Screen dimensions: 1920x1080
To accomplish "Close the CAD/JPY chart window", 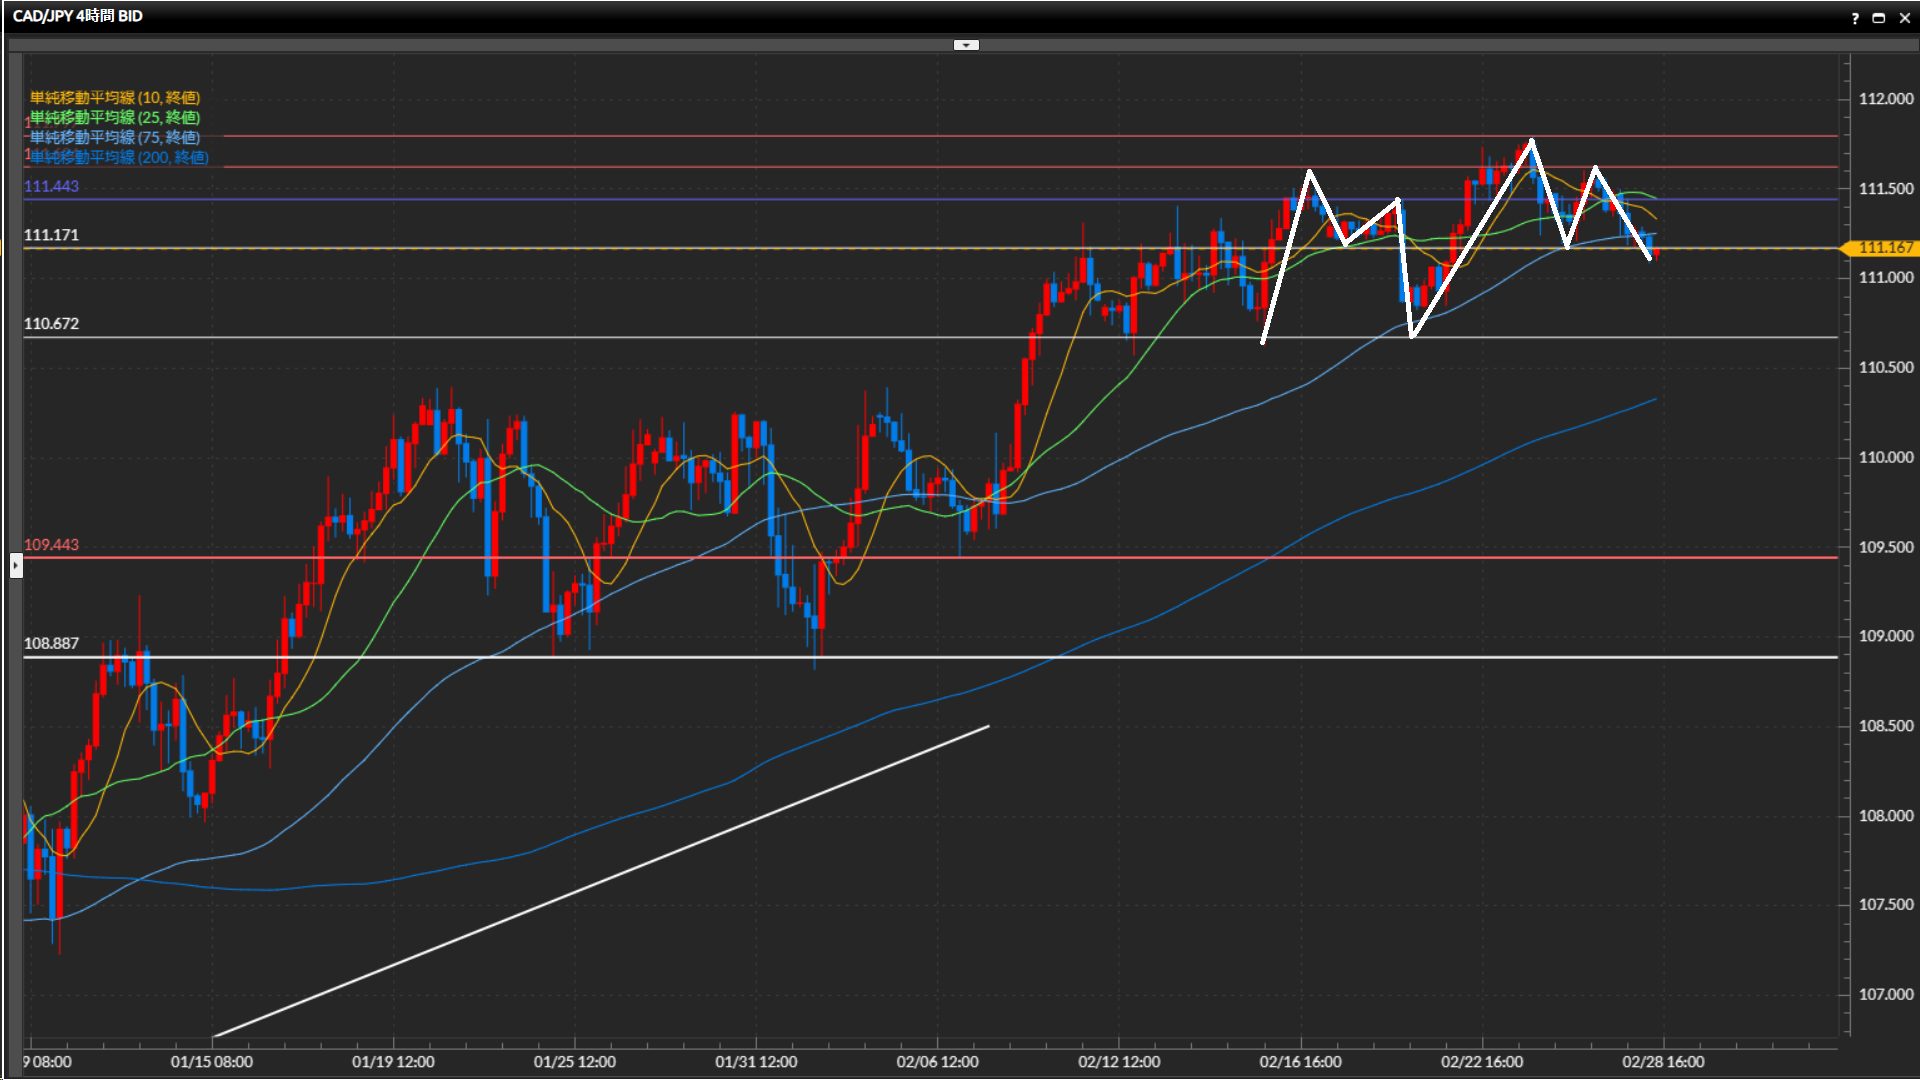I will tap(1904, 18).
